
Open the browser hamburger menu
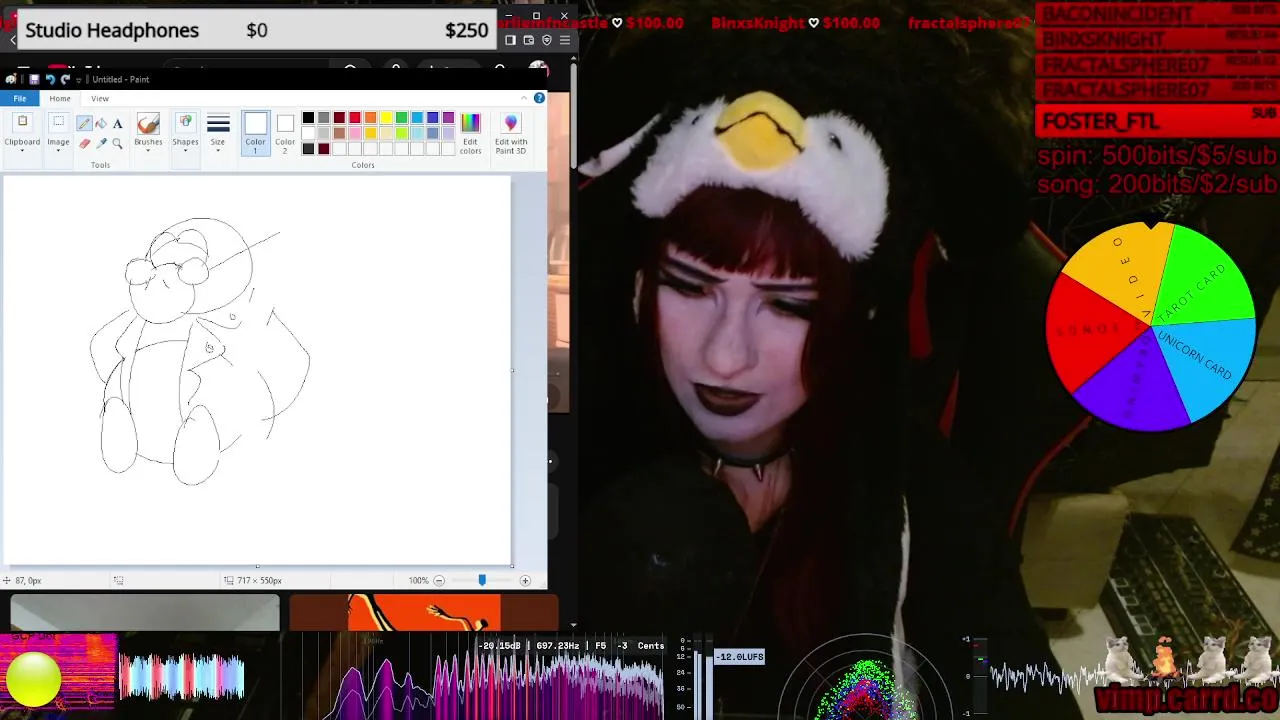click(564, 40)
